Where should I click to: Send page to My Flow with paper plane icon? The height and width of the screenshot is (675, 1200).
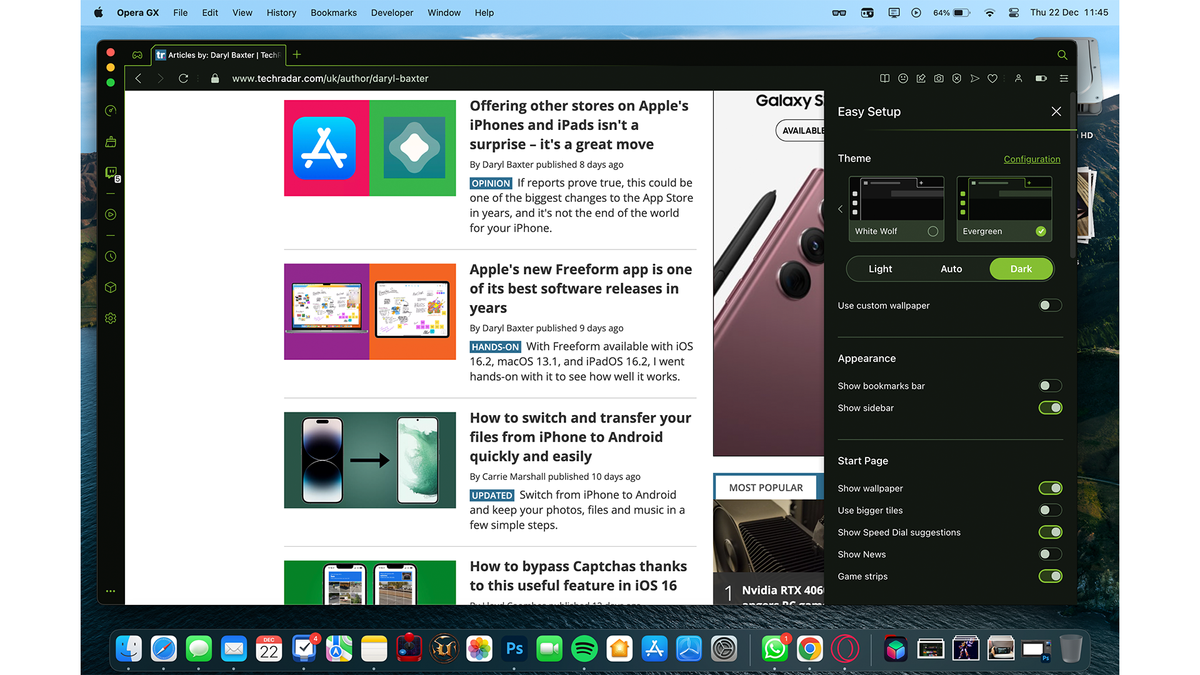[975, 78]
